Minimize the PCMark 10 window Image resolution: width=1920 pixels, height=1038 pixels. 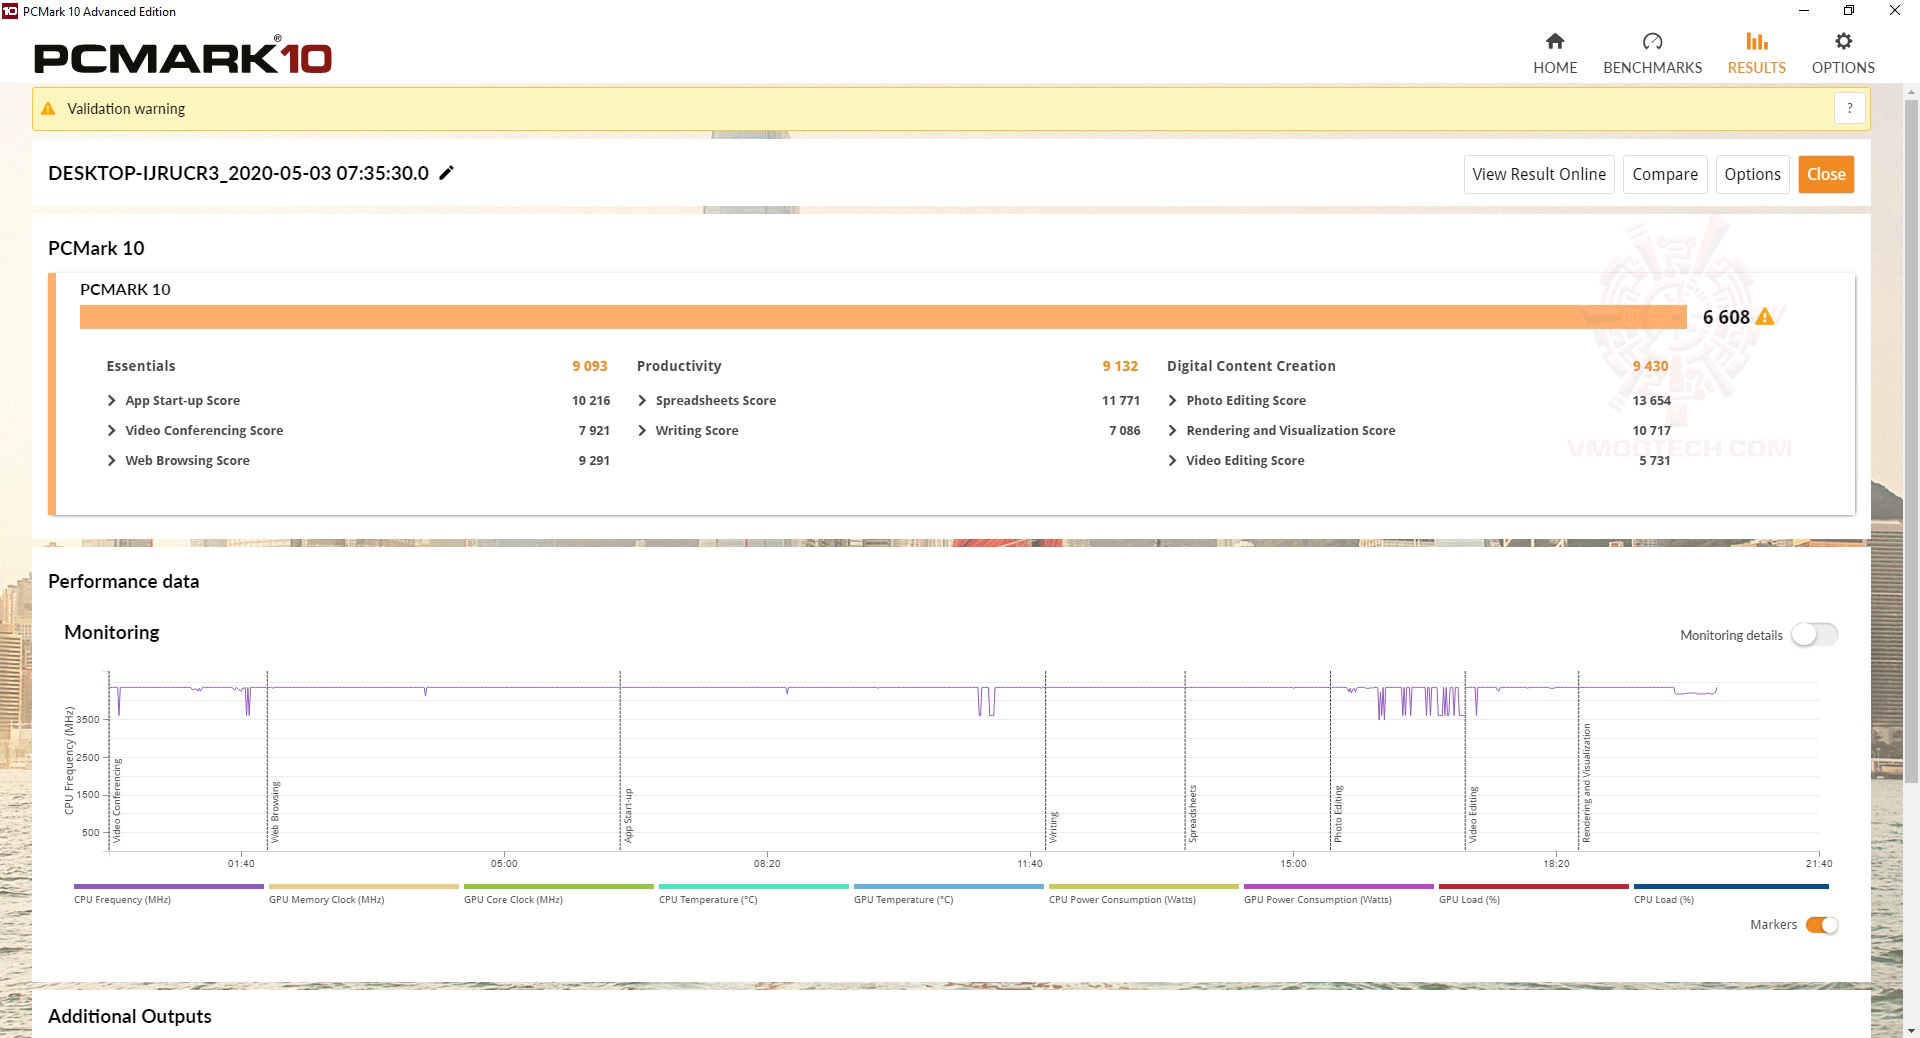(x=1804, y=11)
